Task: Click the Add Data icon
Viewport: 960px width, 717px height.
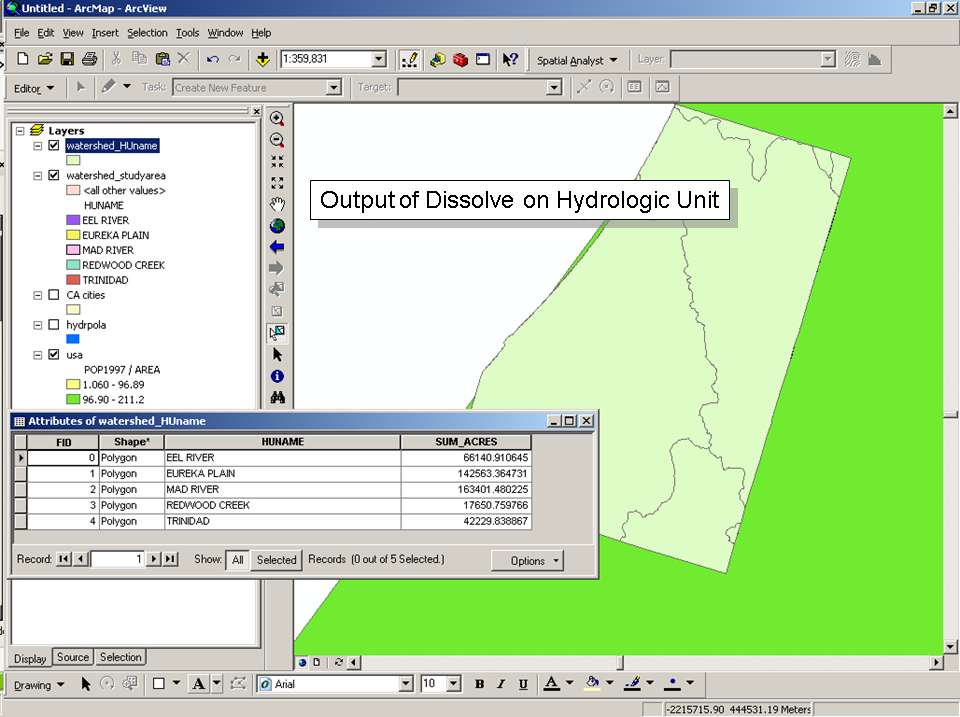Action: [263, 59]
